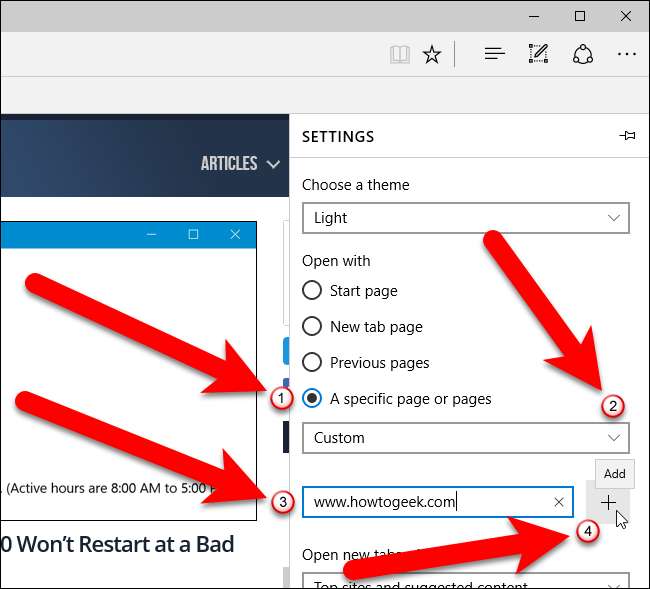Open Reading view book icon
This screenshot has width=650, height=589.
point(400,54)
